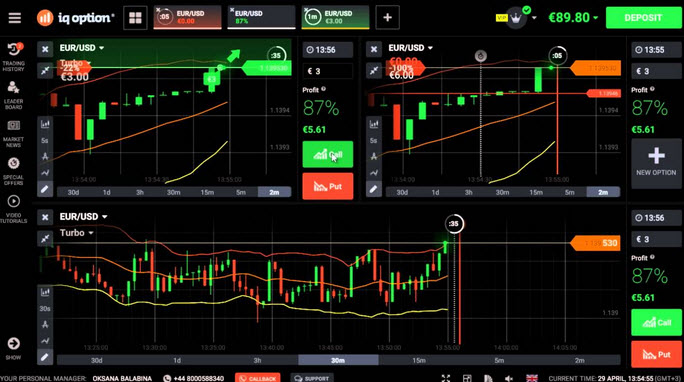This screenshot has width=684, height=382.
Task: Expand the EUR/USD asset dropdown on the bottom chart
Action: coord(83,217)
